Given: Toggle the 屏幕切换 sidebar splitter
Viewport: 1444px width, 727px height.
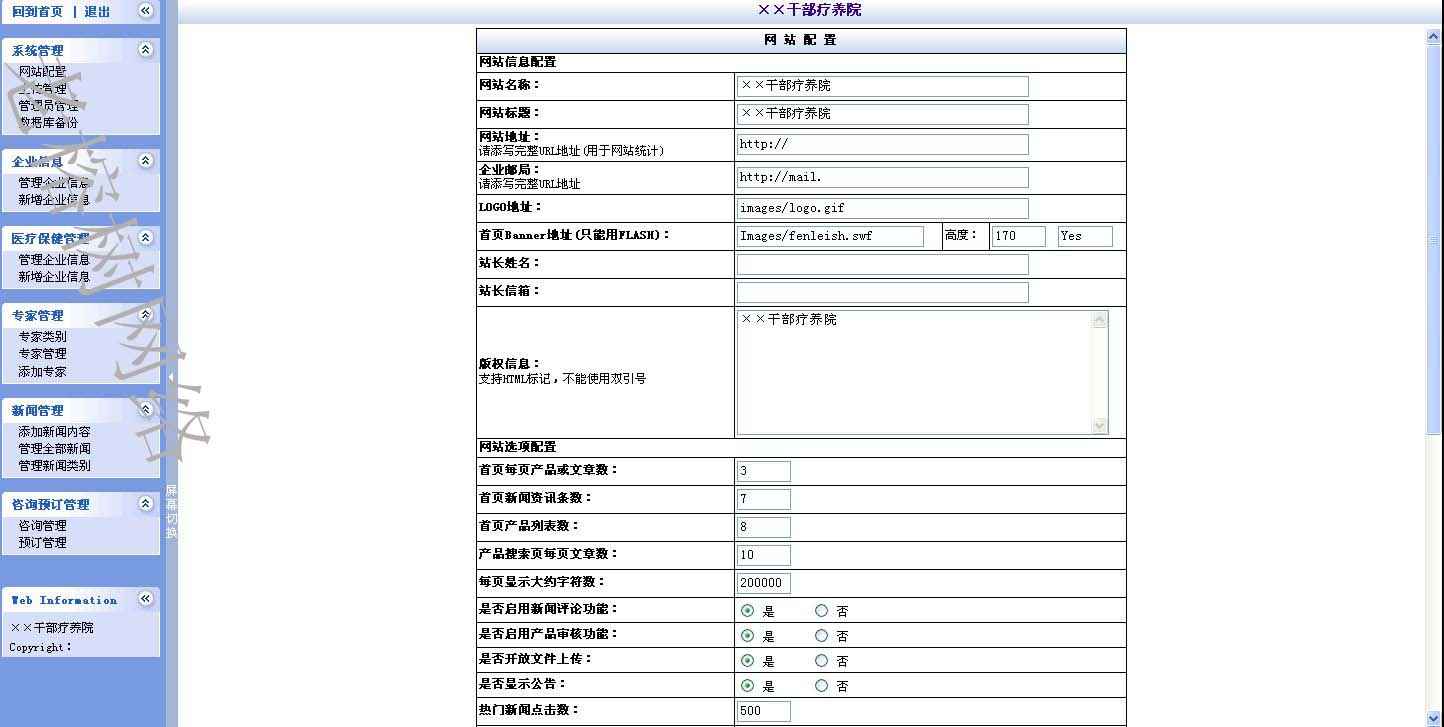Looking at the screenshot, I should point(171,511).
